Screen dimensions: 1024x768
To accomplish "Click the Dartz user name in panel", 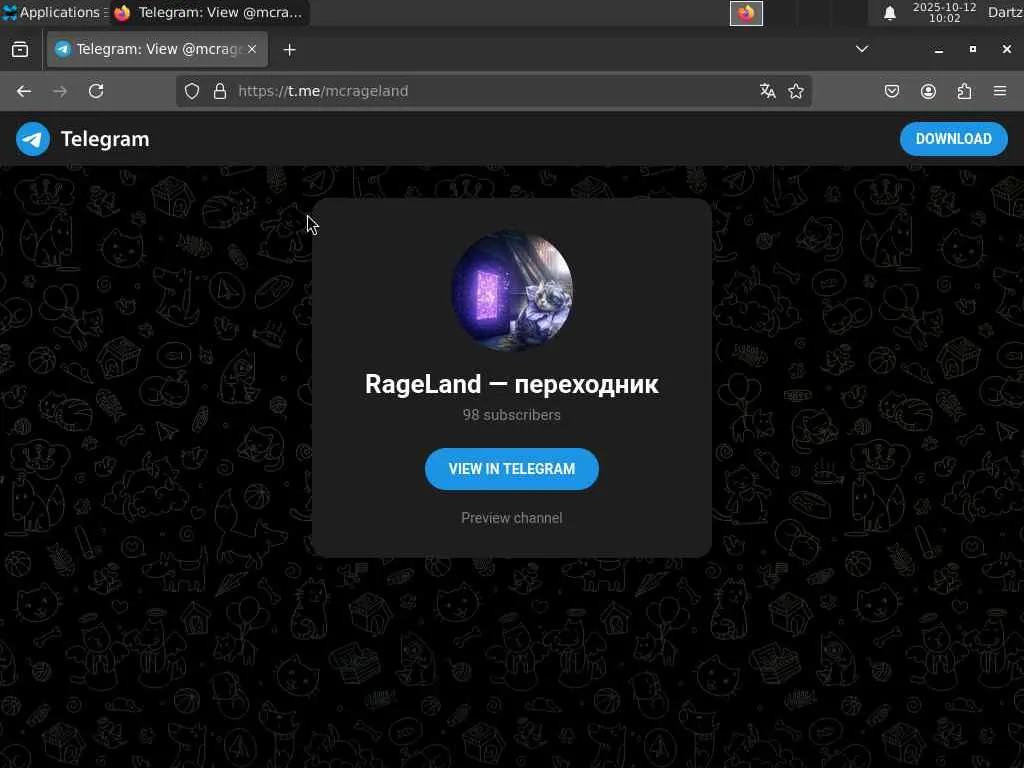I will point(1005,12).
